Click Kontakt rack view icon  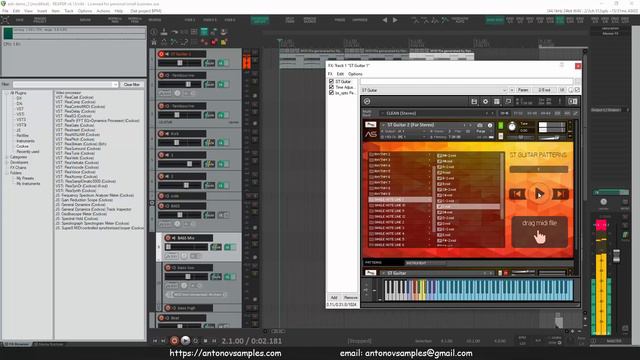coord(497,101)
